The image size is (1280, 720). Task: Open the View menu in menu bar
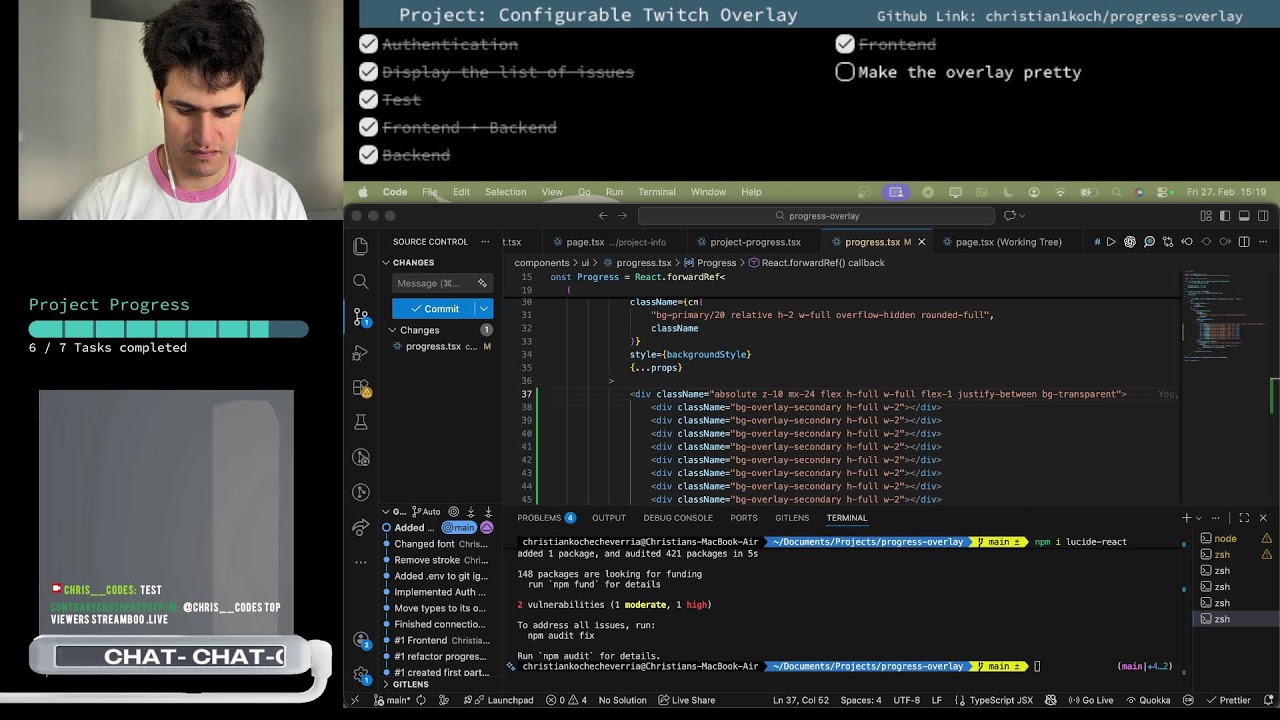point(552,192)
